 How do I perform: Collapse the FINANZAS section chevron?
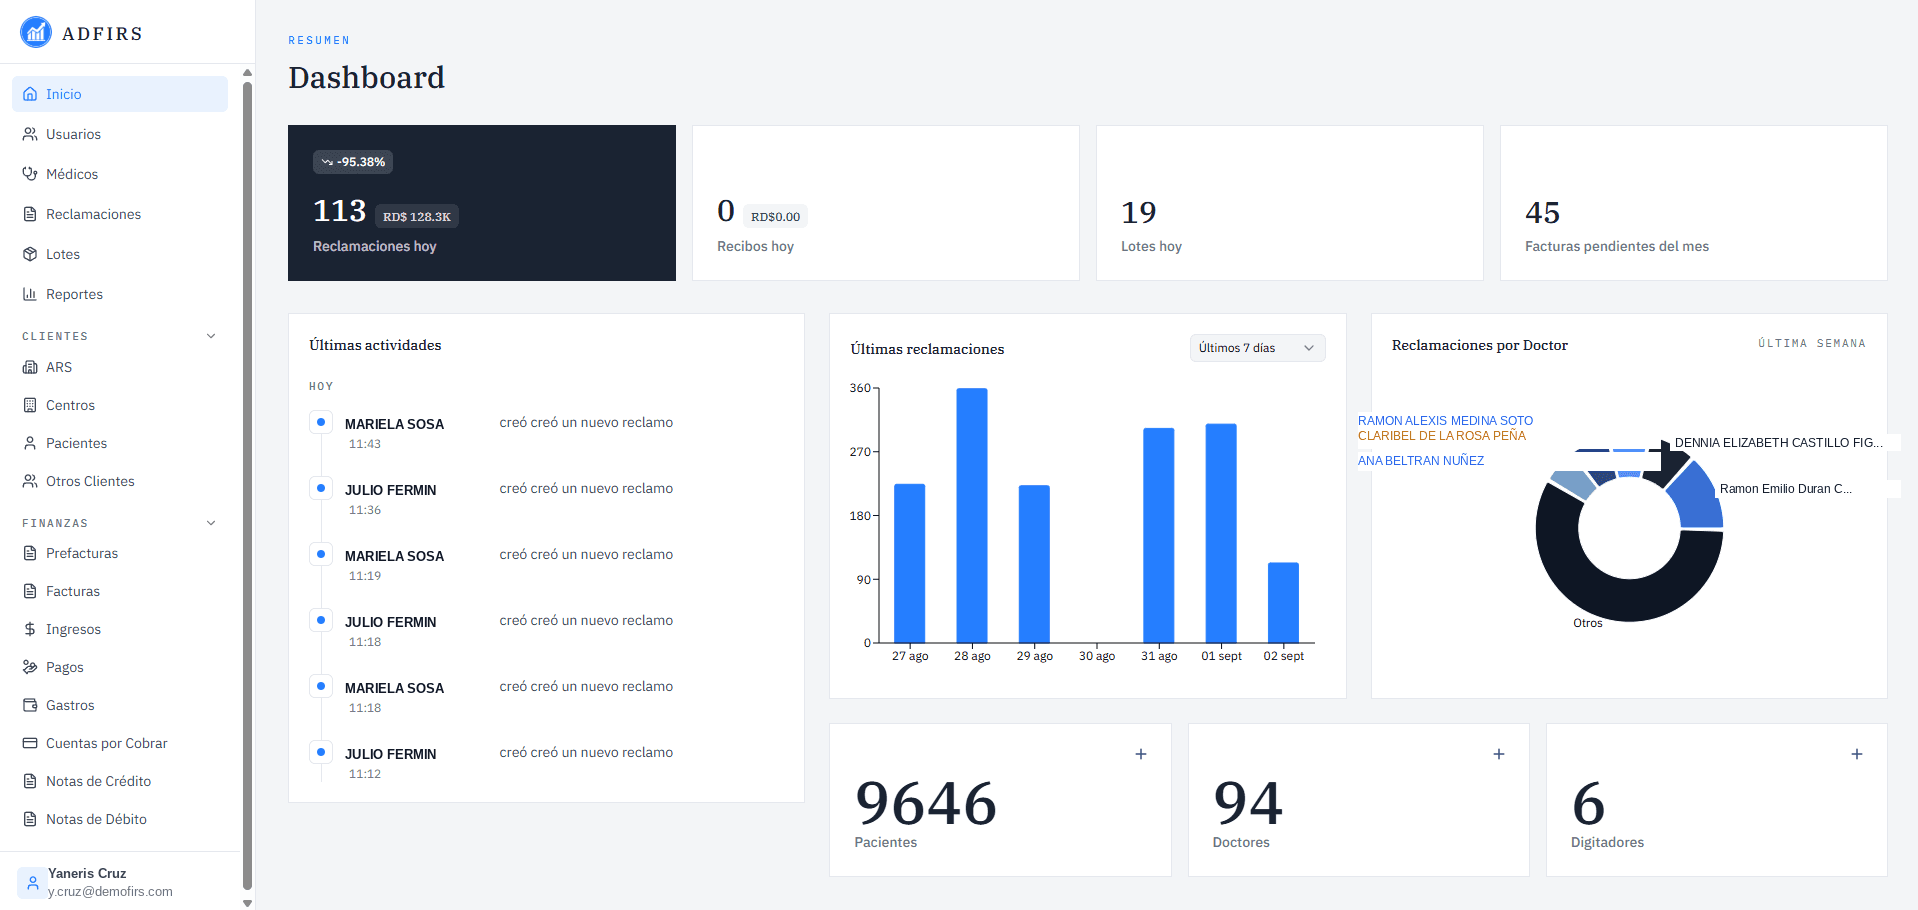pos(211,523)
